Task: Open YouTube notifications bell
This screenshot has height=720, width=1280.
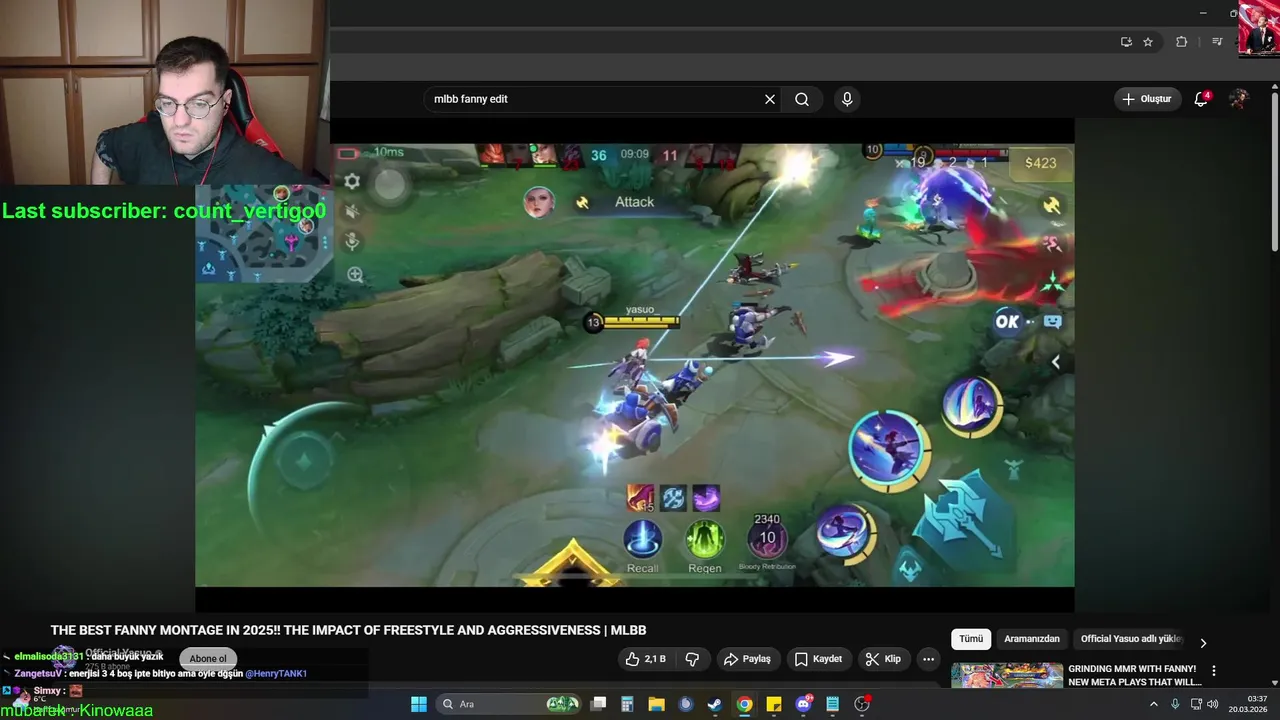Action: (1201, 99)
